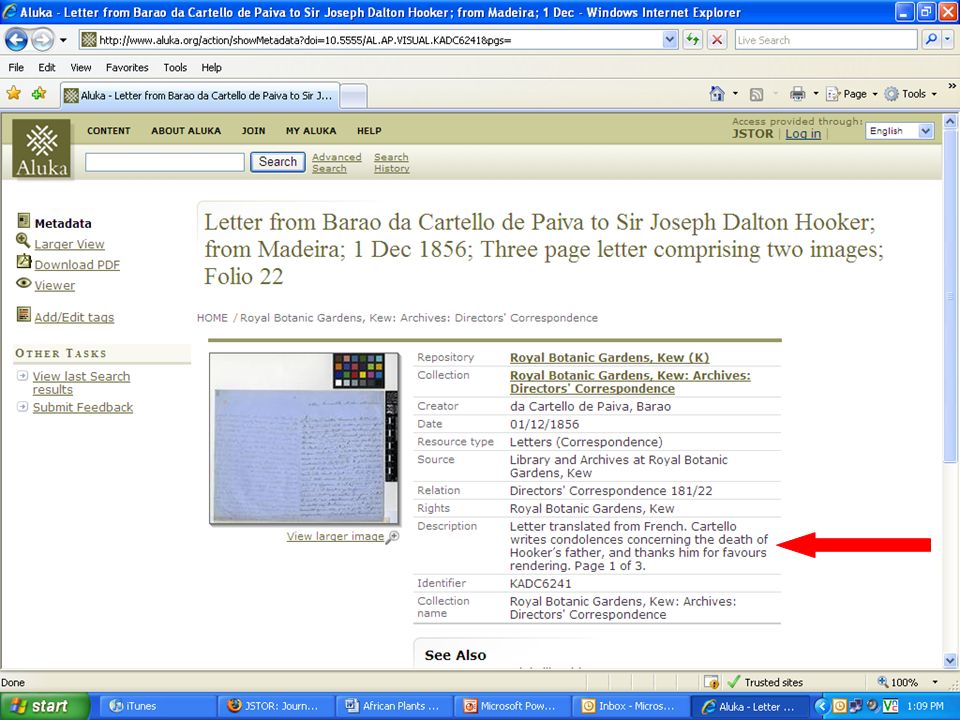Open the zoom level 100% dropdown

[935, 682]
